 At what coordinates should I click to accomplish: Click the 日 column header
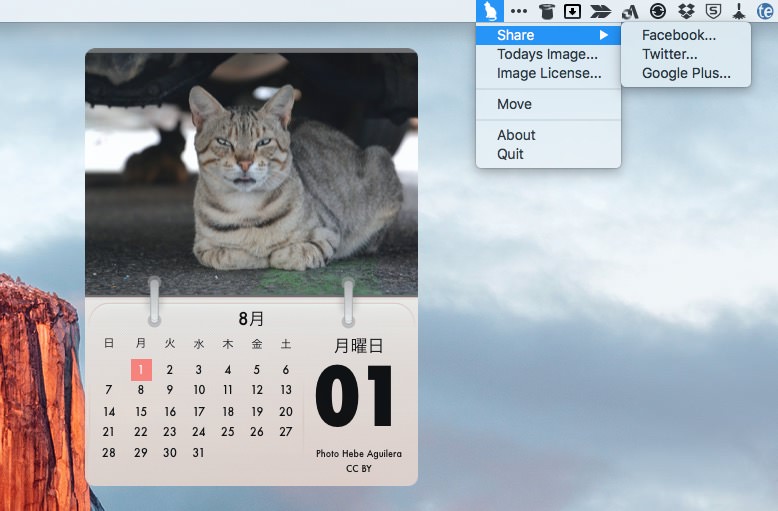109,343
